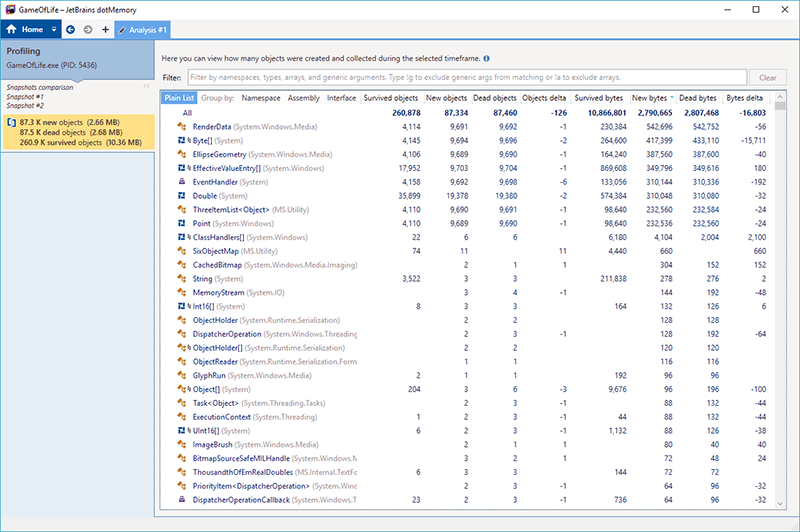Click the info icon beside Snapshots comparison
The image size is (800, 532).
pos(147,87)
